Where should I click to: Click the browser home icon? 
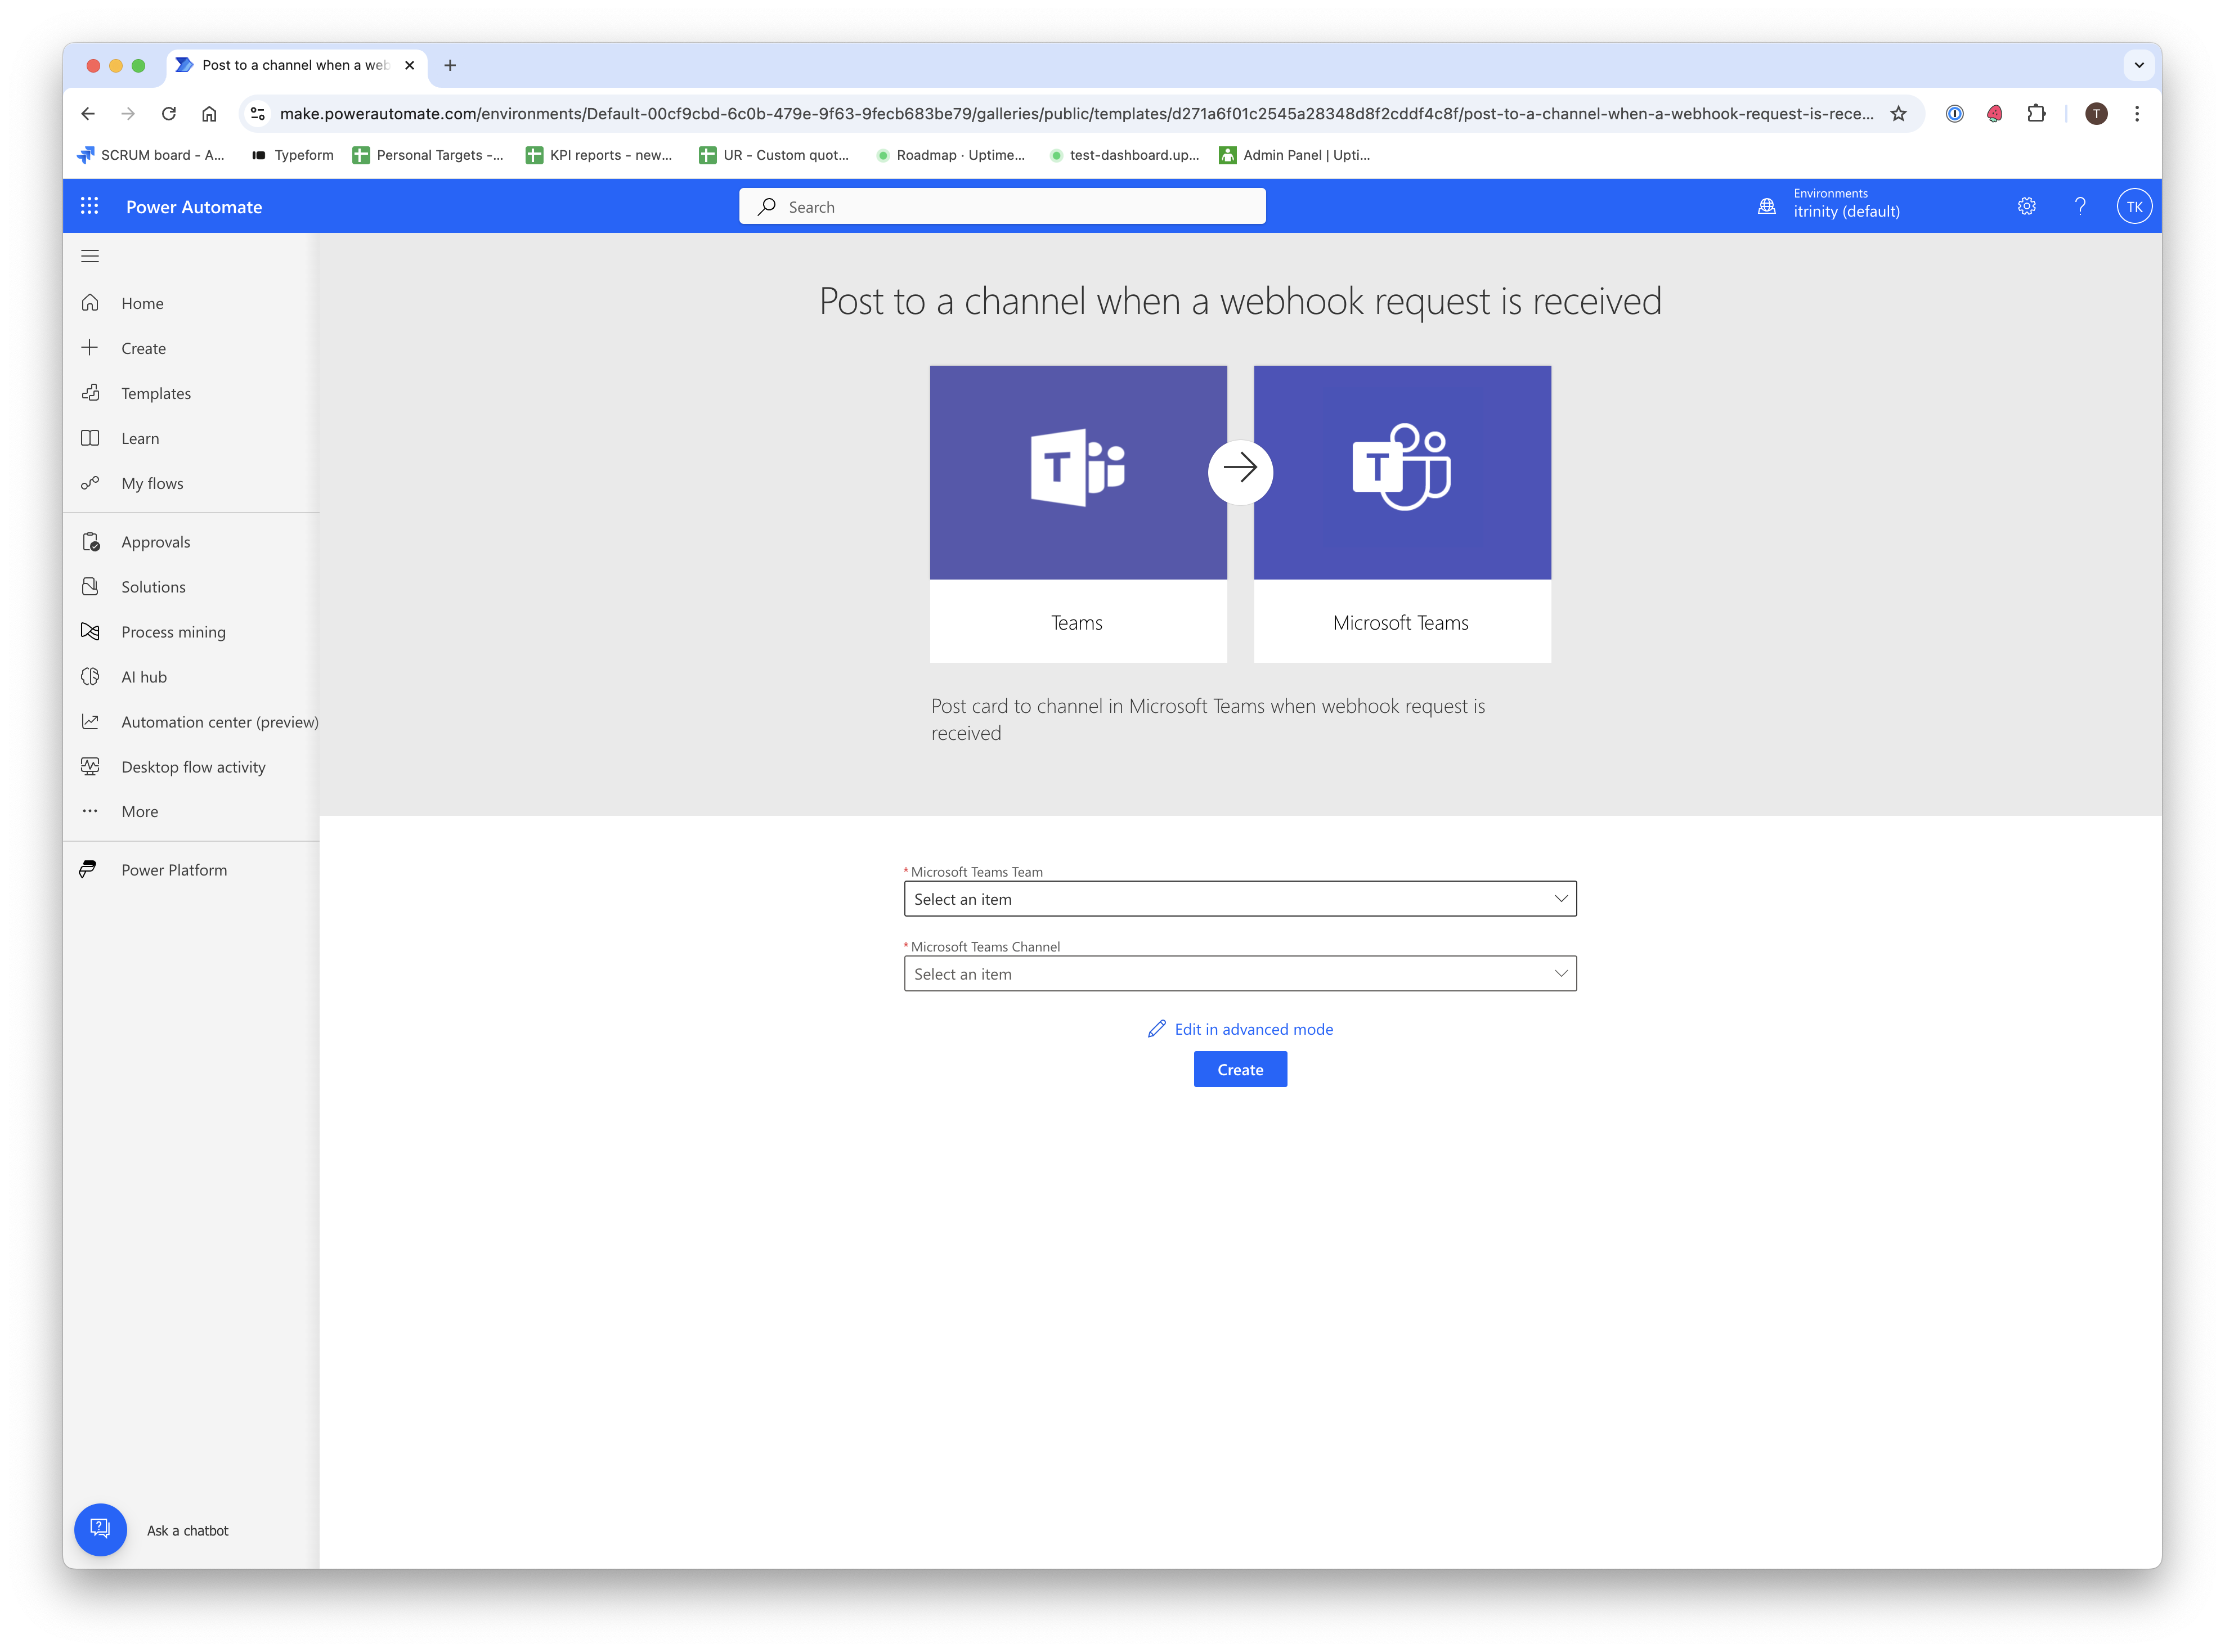(209, 114)
